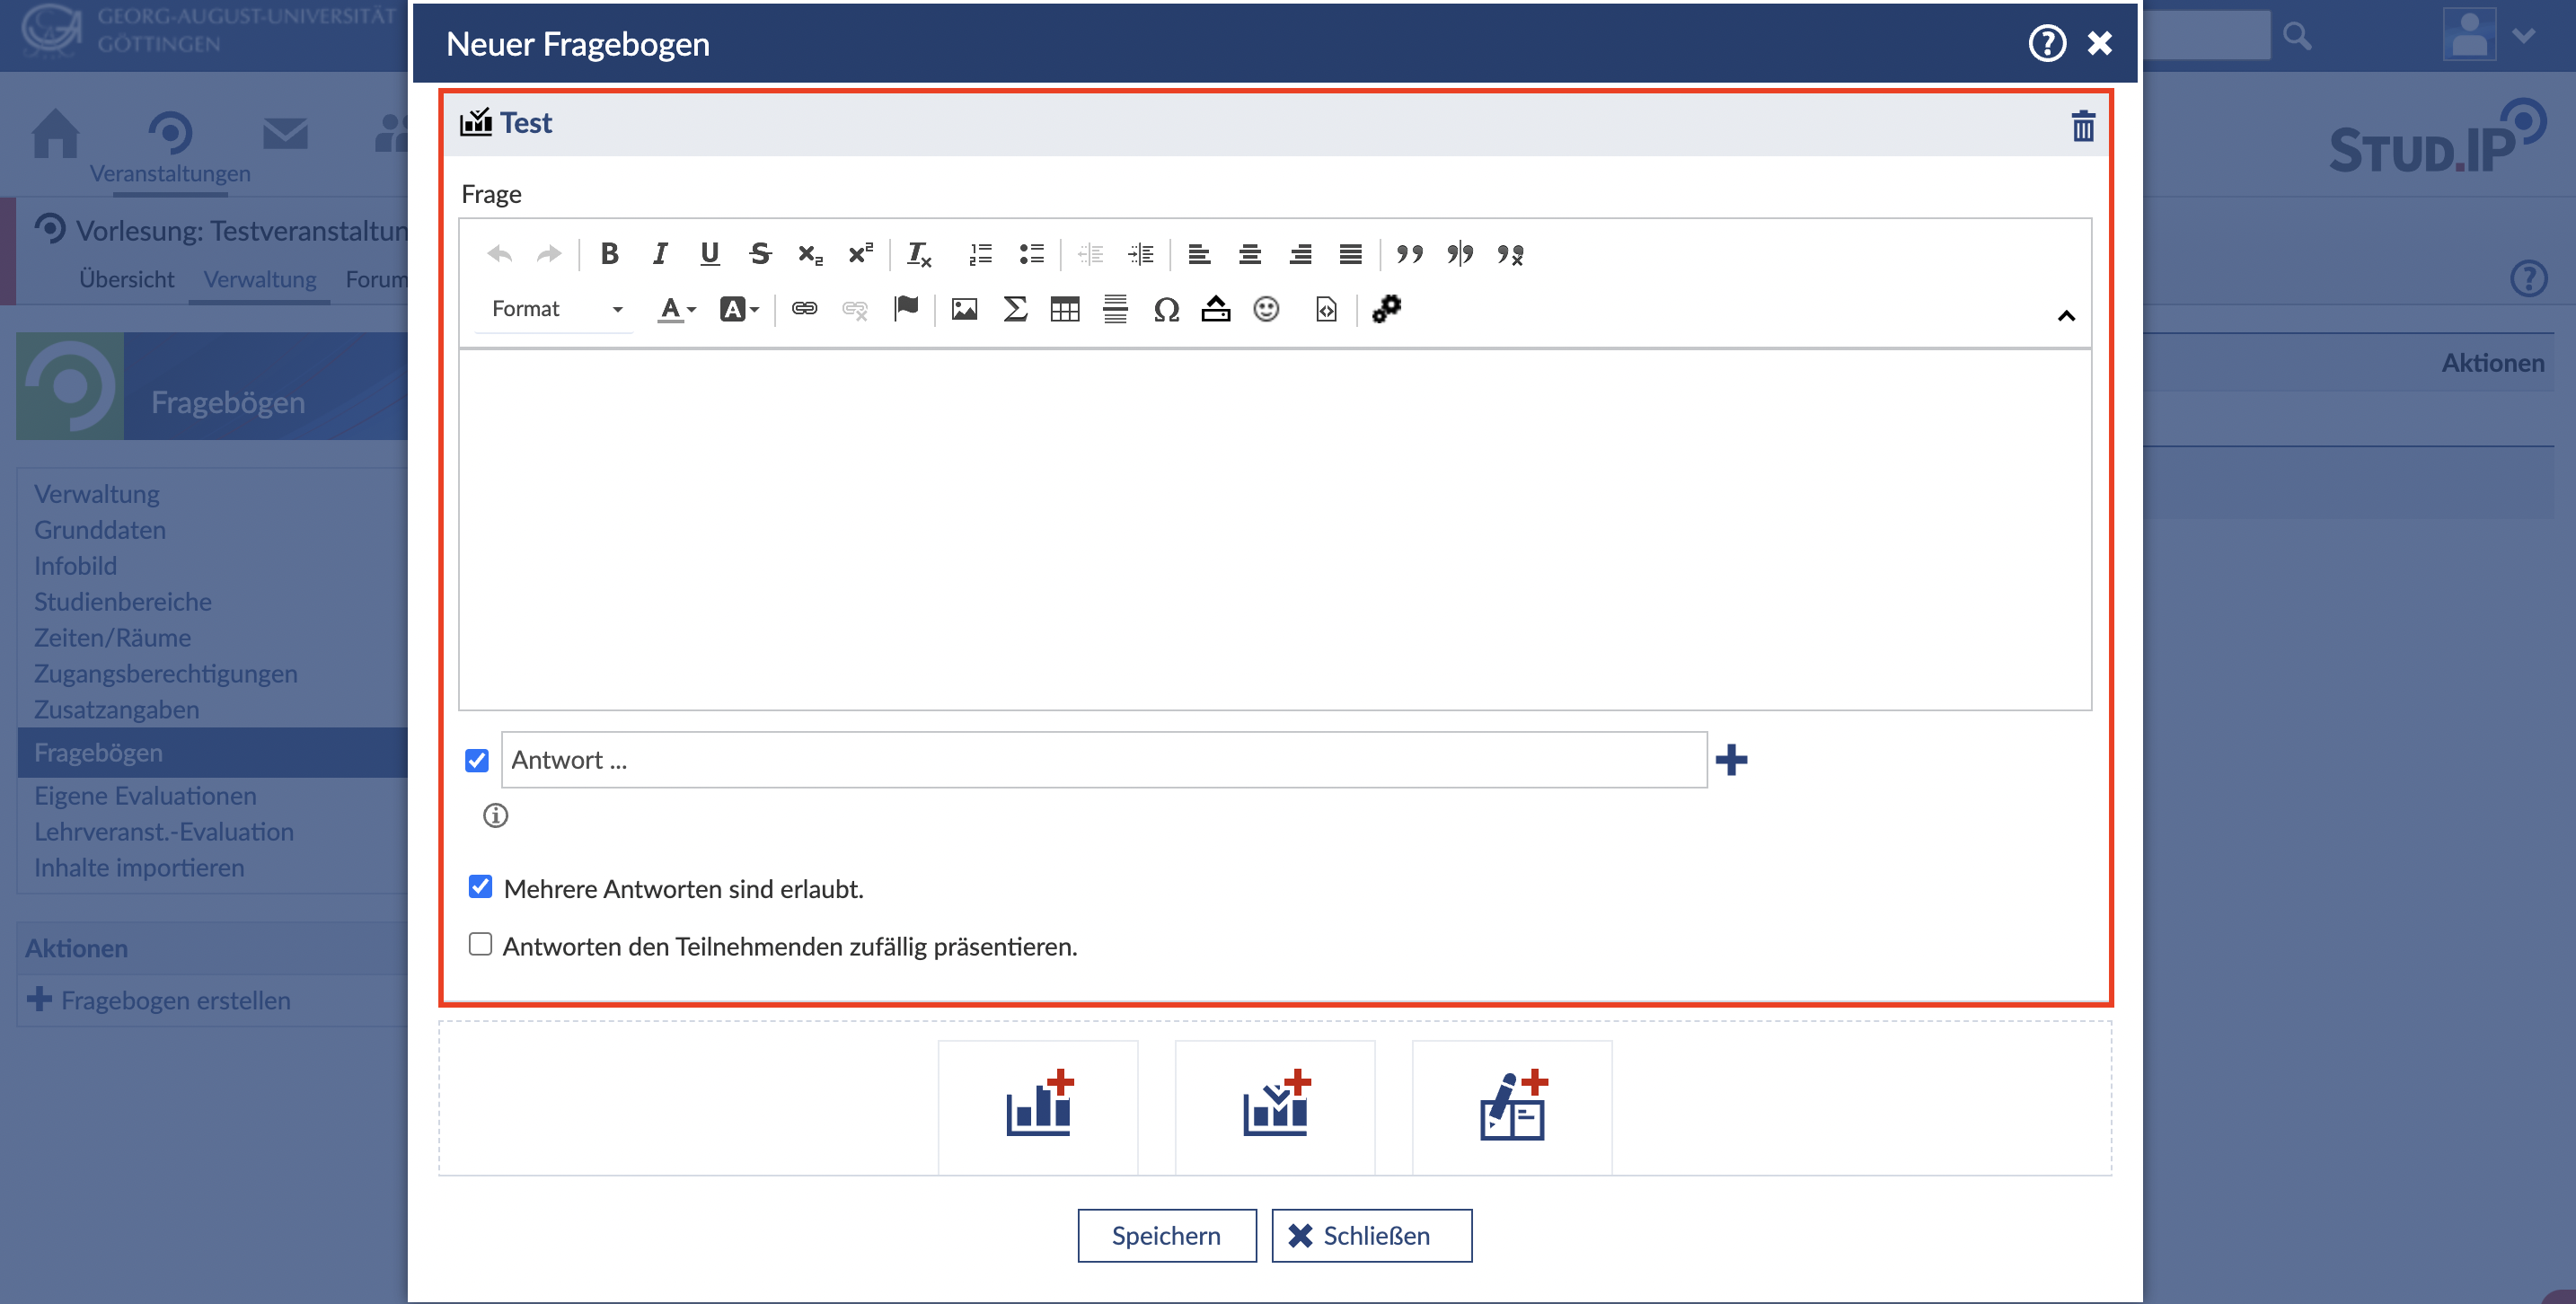Insert image using the toolbar picture icon
The image size is (2576, 1304).
[x=964, y=309]
